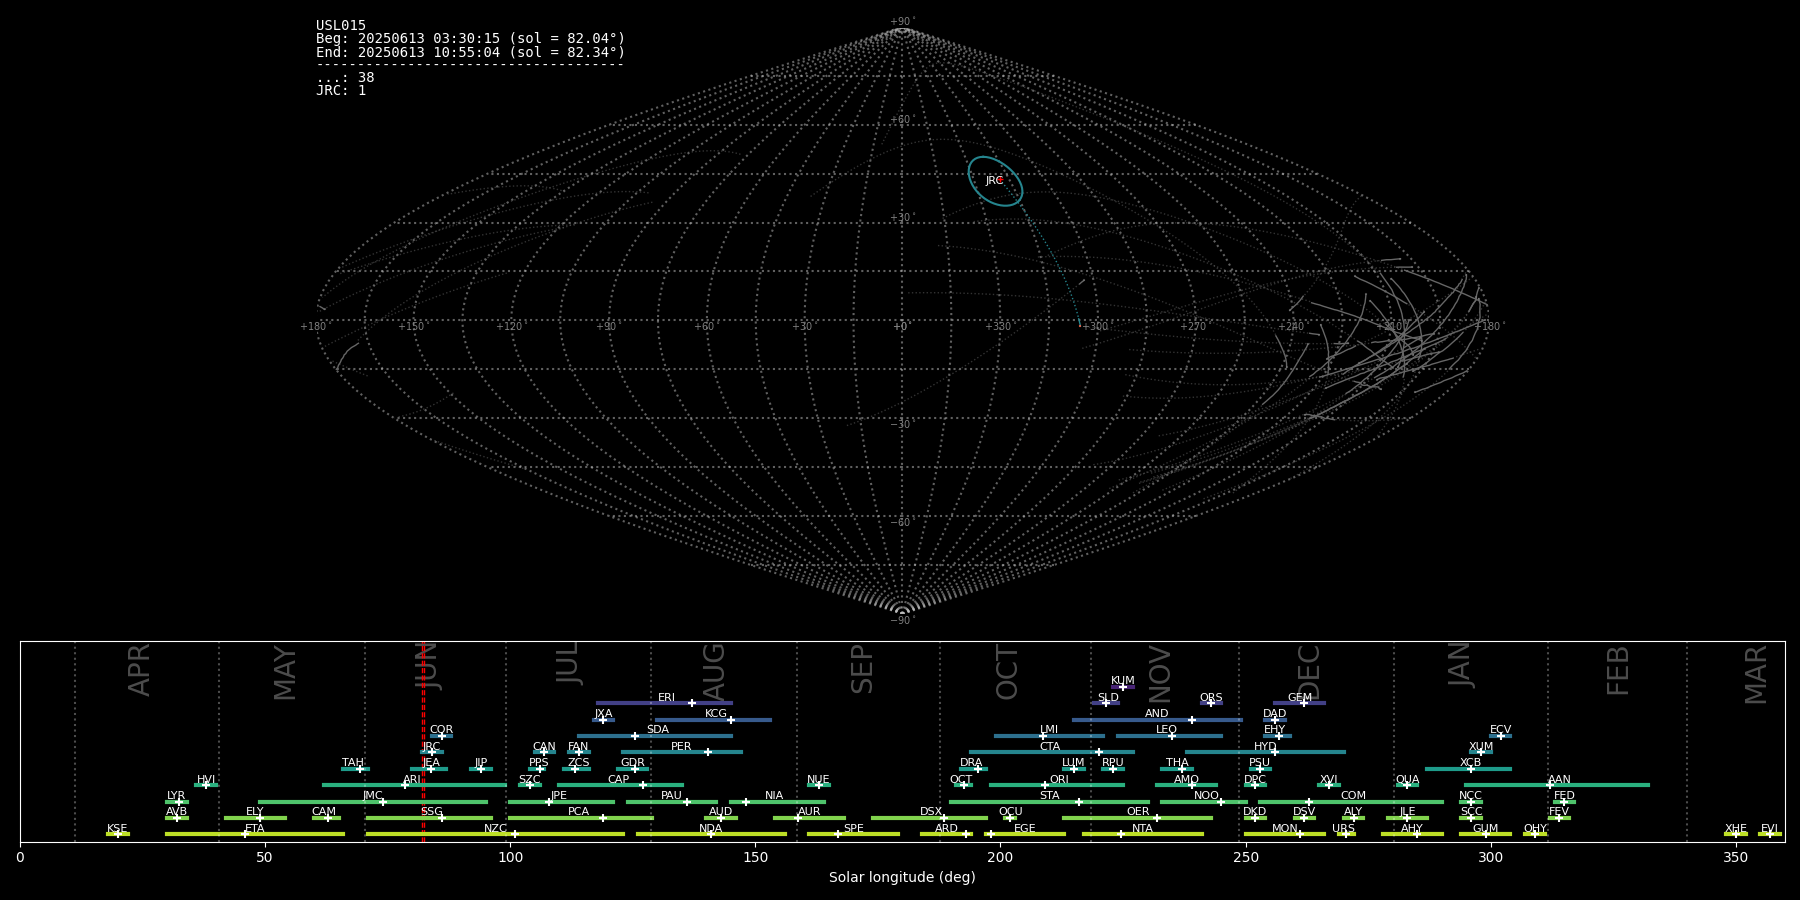The height and width of the screenshot is (900, 1800).
Task: Click the 'Solar longitude (deg)' axis label
Action: [902, 877]
